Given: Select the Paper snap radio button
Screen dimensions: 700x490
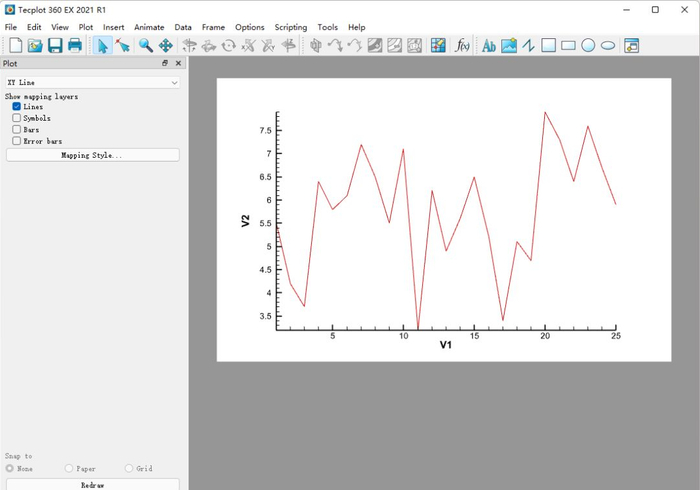Looking at the screenshot, I should 69,468.
